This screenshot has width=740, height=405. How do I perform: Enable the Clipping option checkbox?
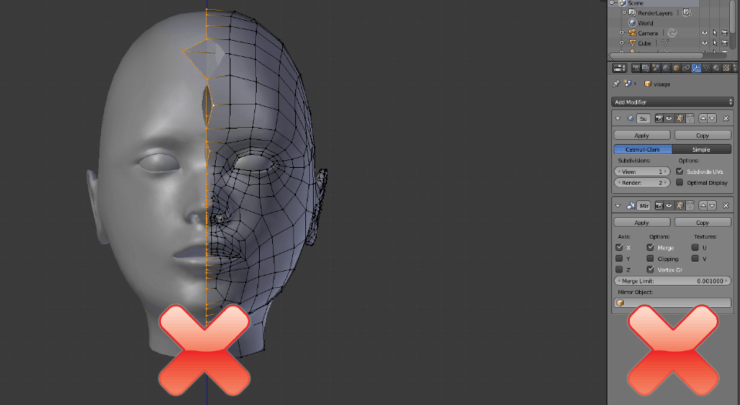coord(651,258)
